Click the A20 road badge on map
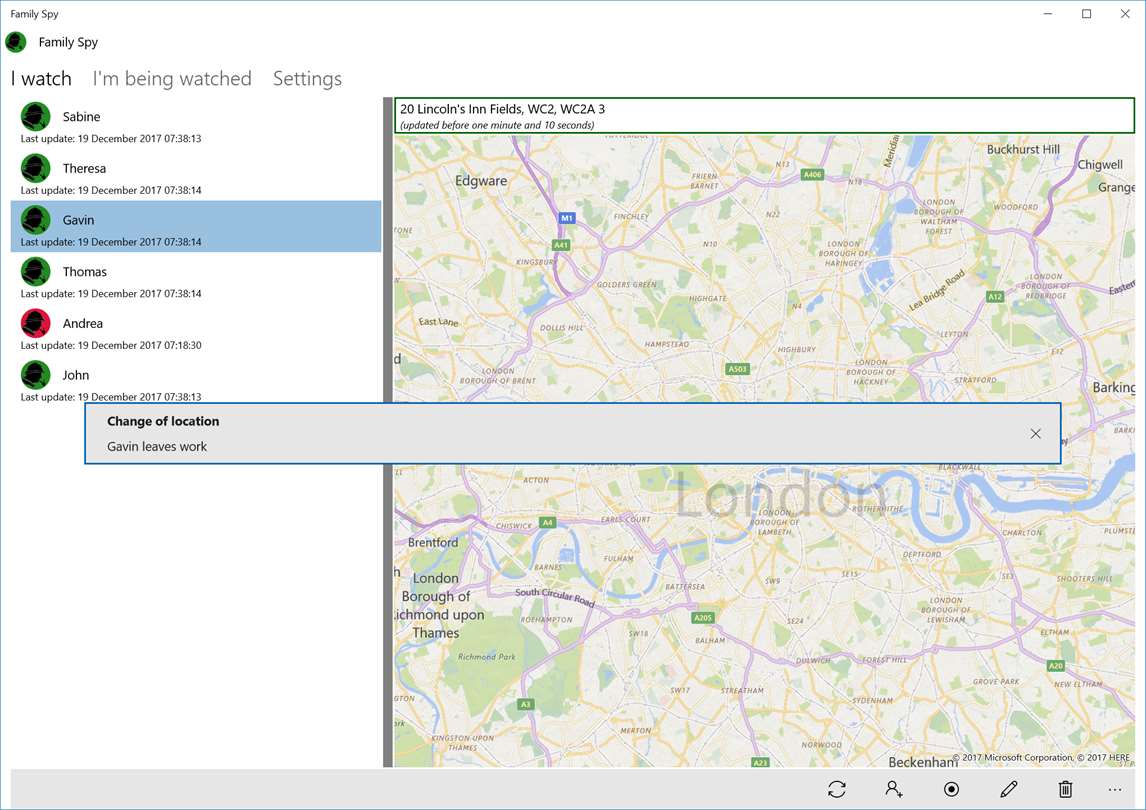 click(1056, 665)
